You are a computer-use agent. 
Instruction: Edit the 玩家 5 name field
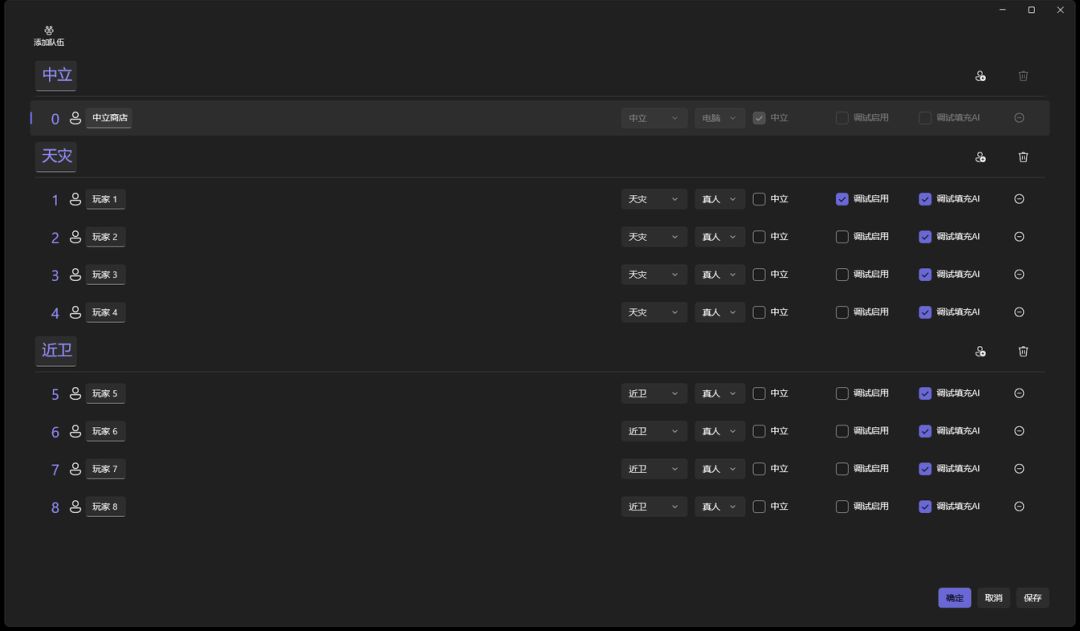click(x=105, y=394)
